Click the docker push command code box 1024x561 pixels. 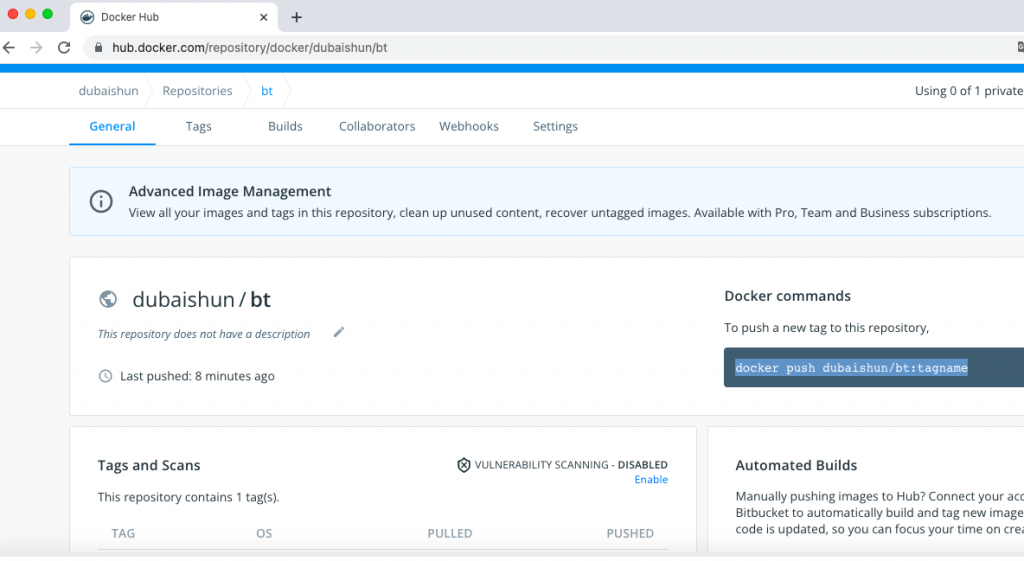point(874,368)
